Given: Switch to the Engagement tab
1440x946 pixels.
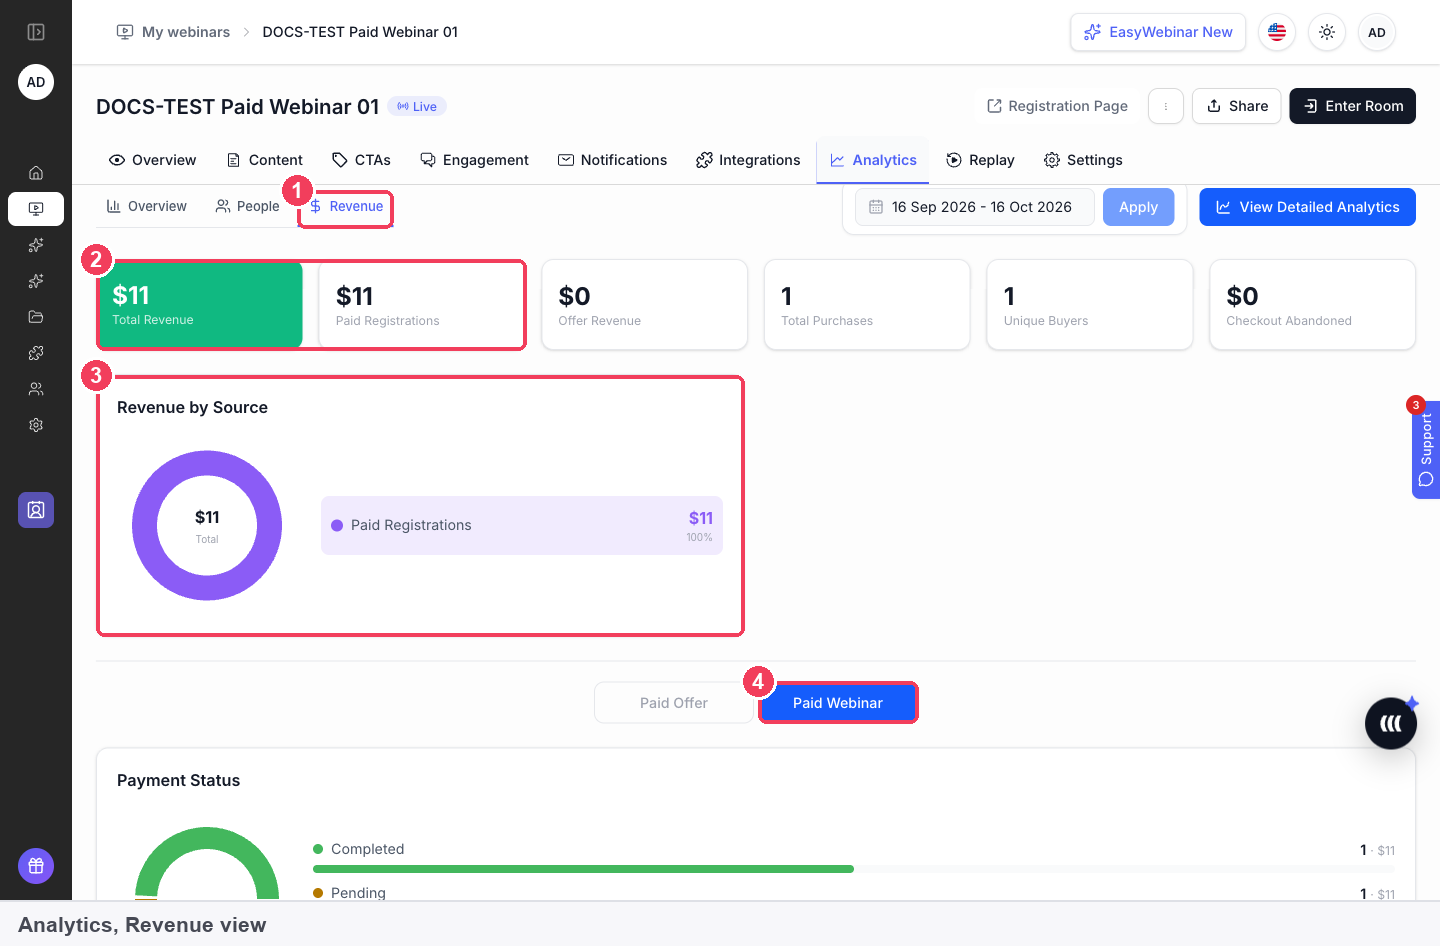Looking at the screenshot, I should pyautogui.click(x=474, y=160).
